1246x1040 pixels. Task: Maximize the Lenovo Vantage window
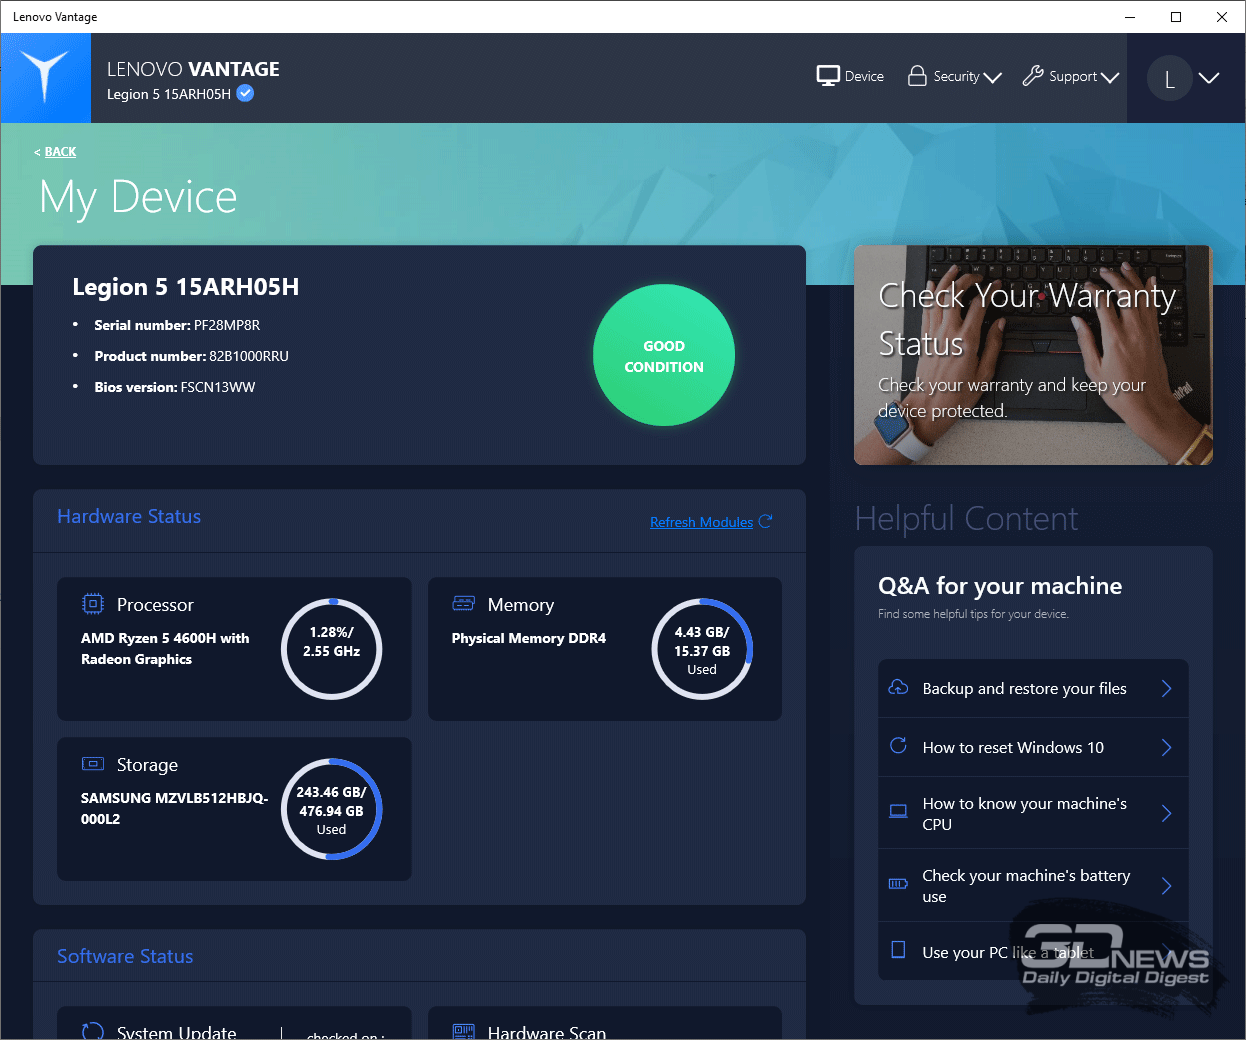(1176, 17)
